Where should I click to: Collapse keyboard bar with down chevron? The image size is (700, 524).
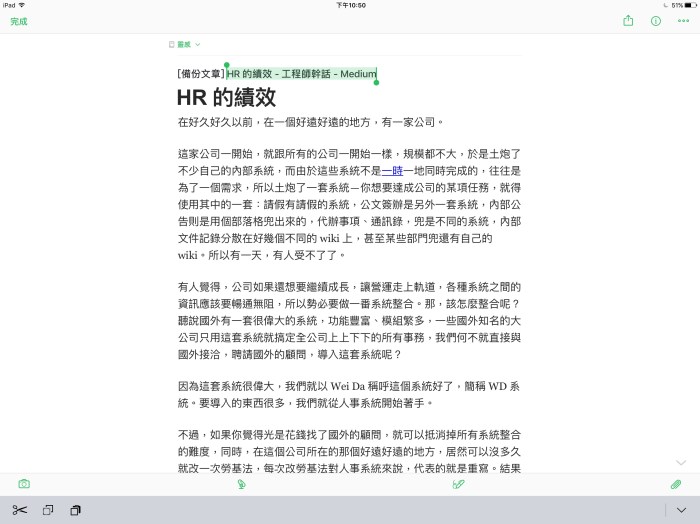[681, 510]
